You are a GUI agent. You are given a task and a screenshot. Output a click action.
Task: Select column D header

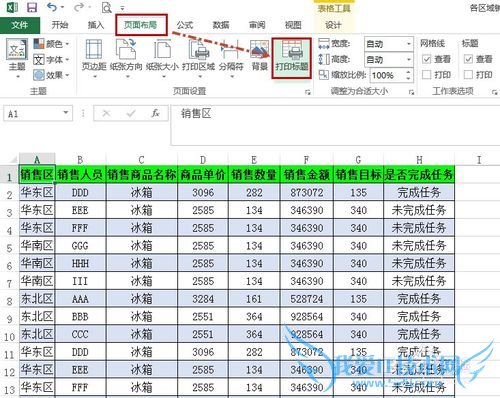pyautogui.click(x=203, y=160)
